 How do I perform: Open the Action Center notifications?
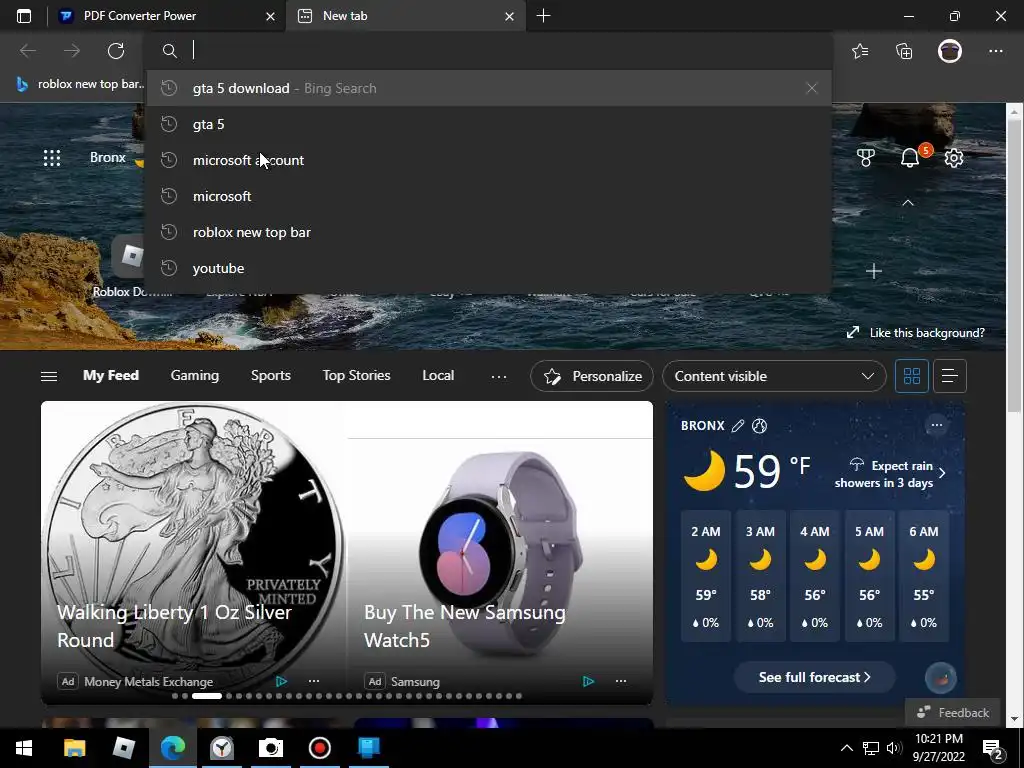[993, 749]
